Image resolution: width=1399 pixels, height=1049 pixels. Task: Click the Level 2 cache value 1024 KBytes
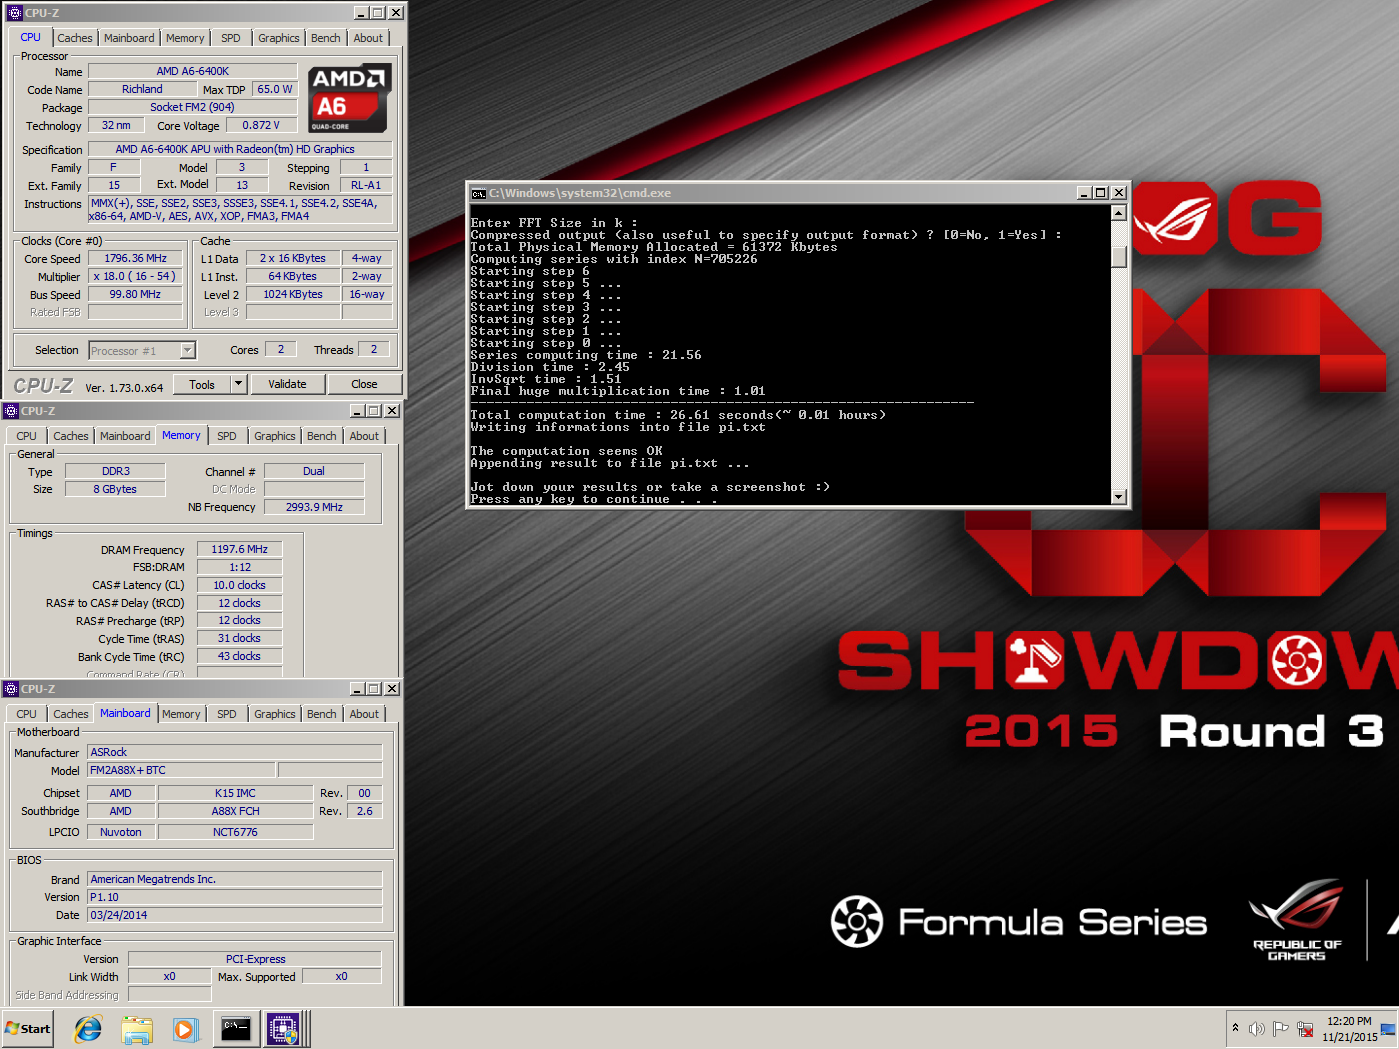293,294
